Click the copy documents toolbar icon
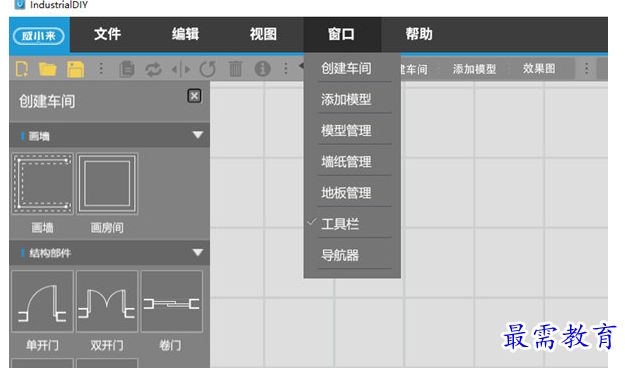Viewport: 625px width, 368px height. 127,69
